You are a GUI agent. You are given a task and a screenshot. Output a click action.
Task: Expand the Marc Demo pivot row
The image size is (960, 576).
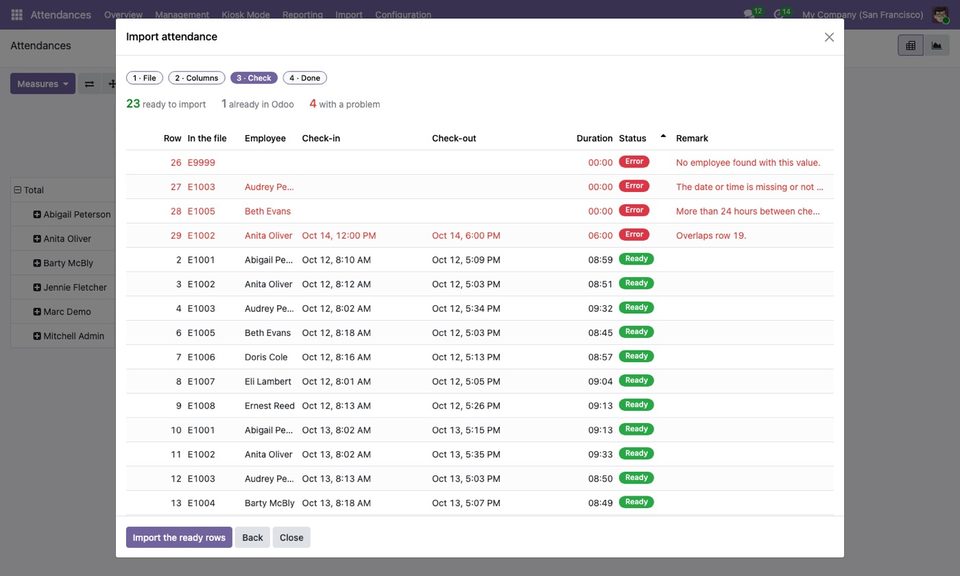tap(37, 312)
